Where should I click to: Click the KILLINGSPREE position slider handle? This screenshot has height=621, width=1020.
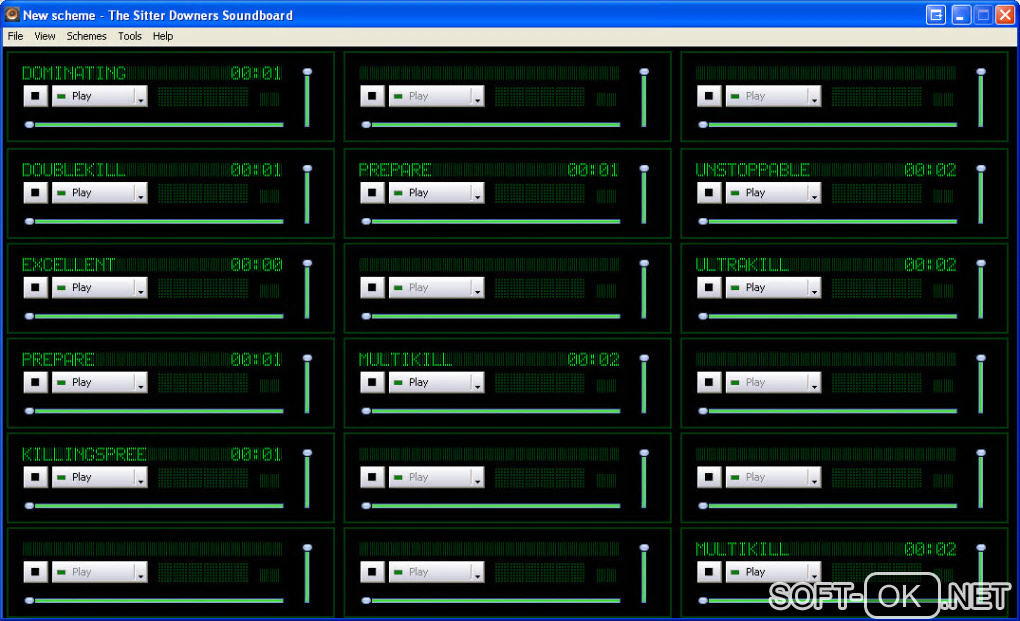pyautogui.click(x=29, y=505)
